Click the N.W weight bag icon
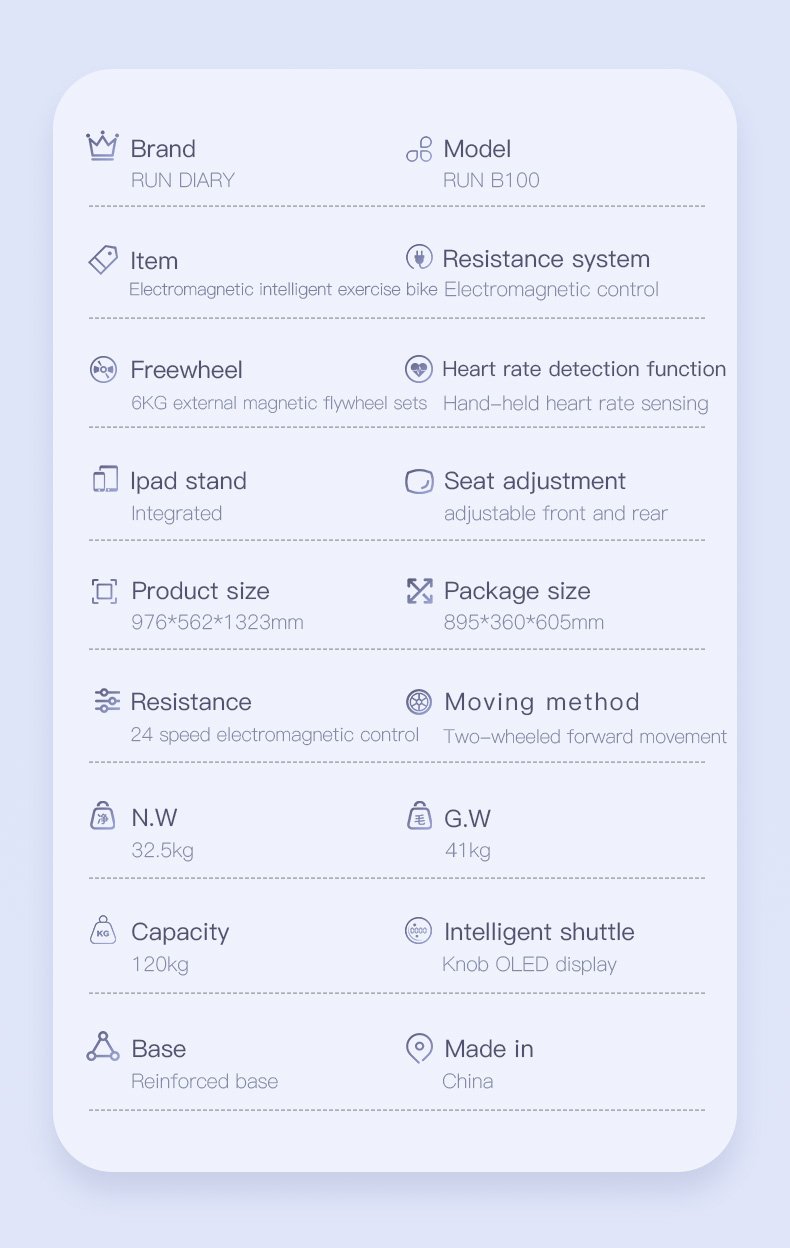Viewport: 790px width, 1248px height. pos(104,817)
